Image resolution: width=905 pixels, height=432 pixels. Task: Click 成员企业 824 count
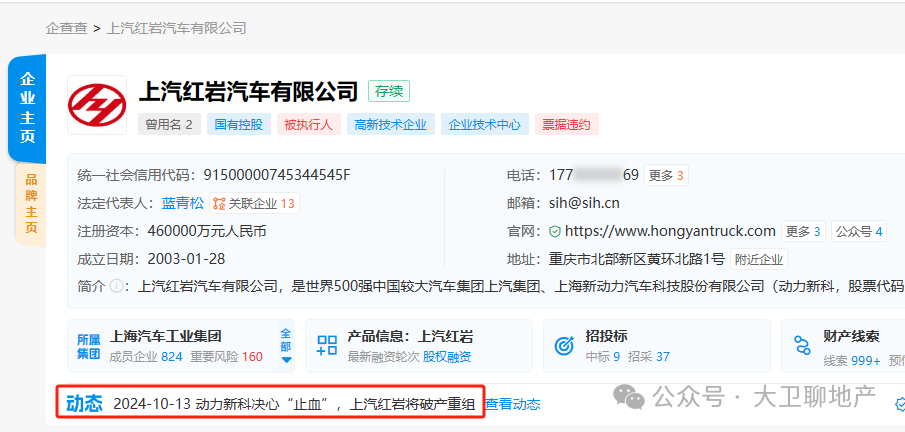coord(146,357)
